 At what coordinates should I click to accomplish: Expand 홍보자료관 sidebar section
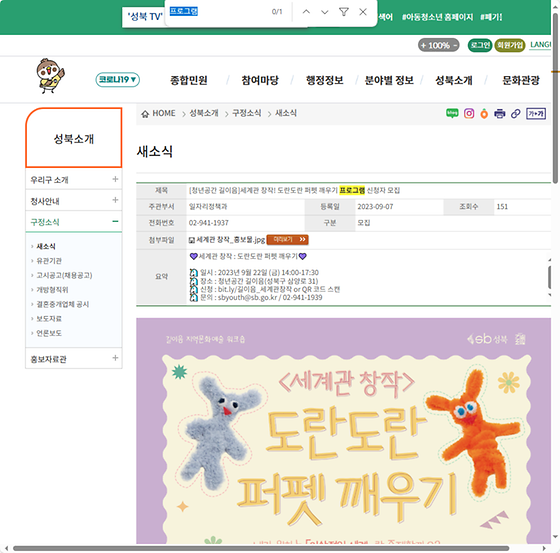point(115,358)
